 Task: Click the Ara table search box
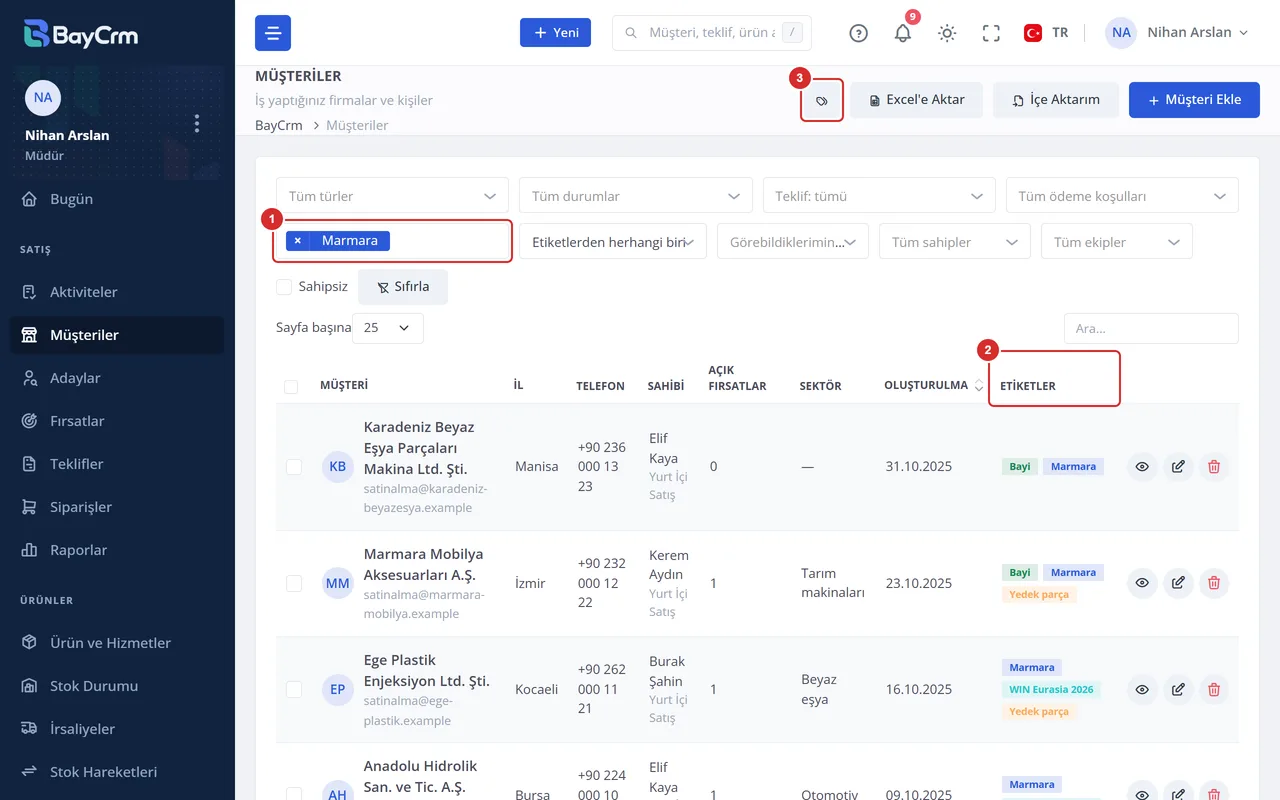[1151, 328]
